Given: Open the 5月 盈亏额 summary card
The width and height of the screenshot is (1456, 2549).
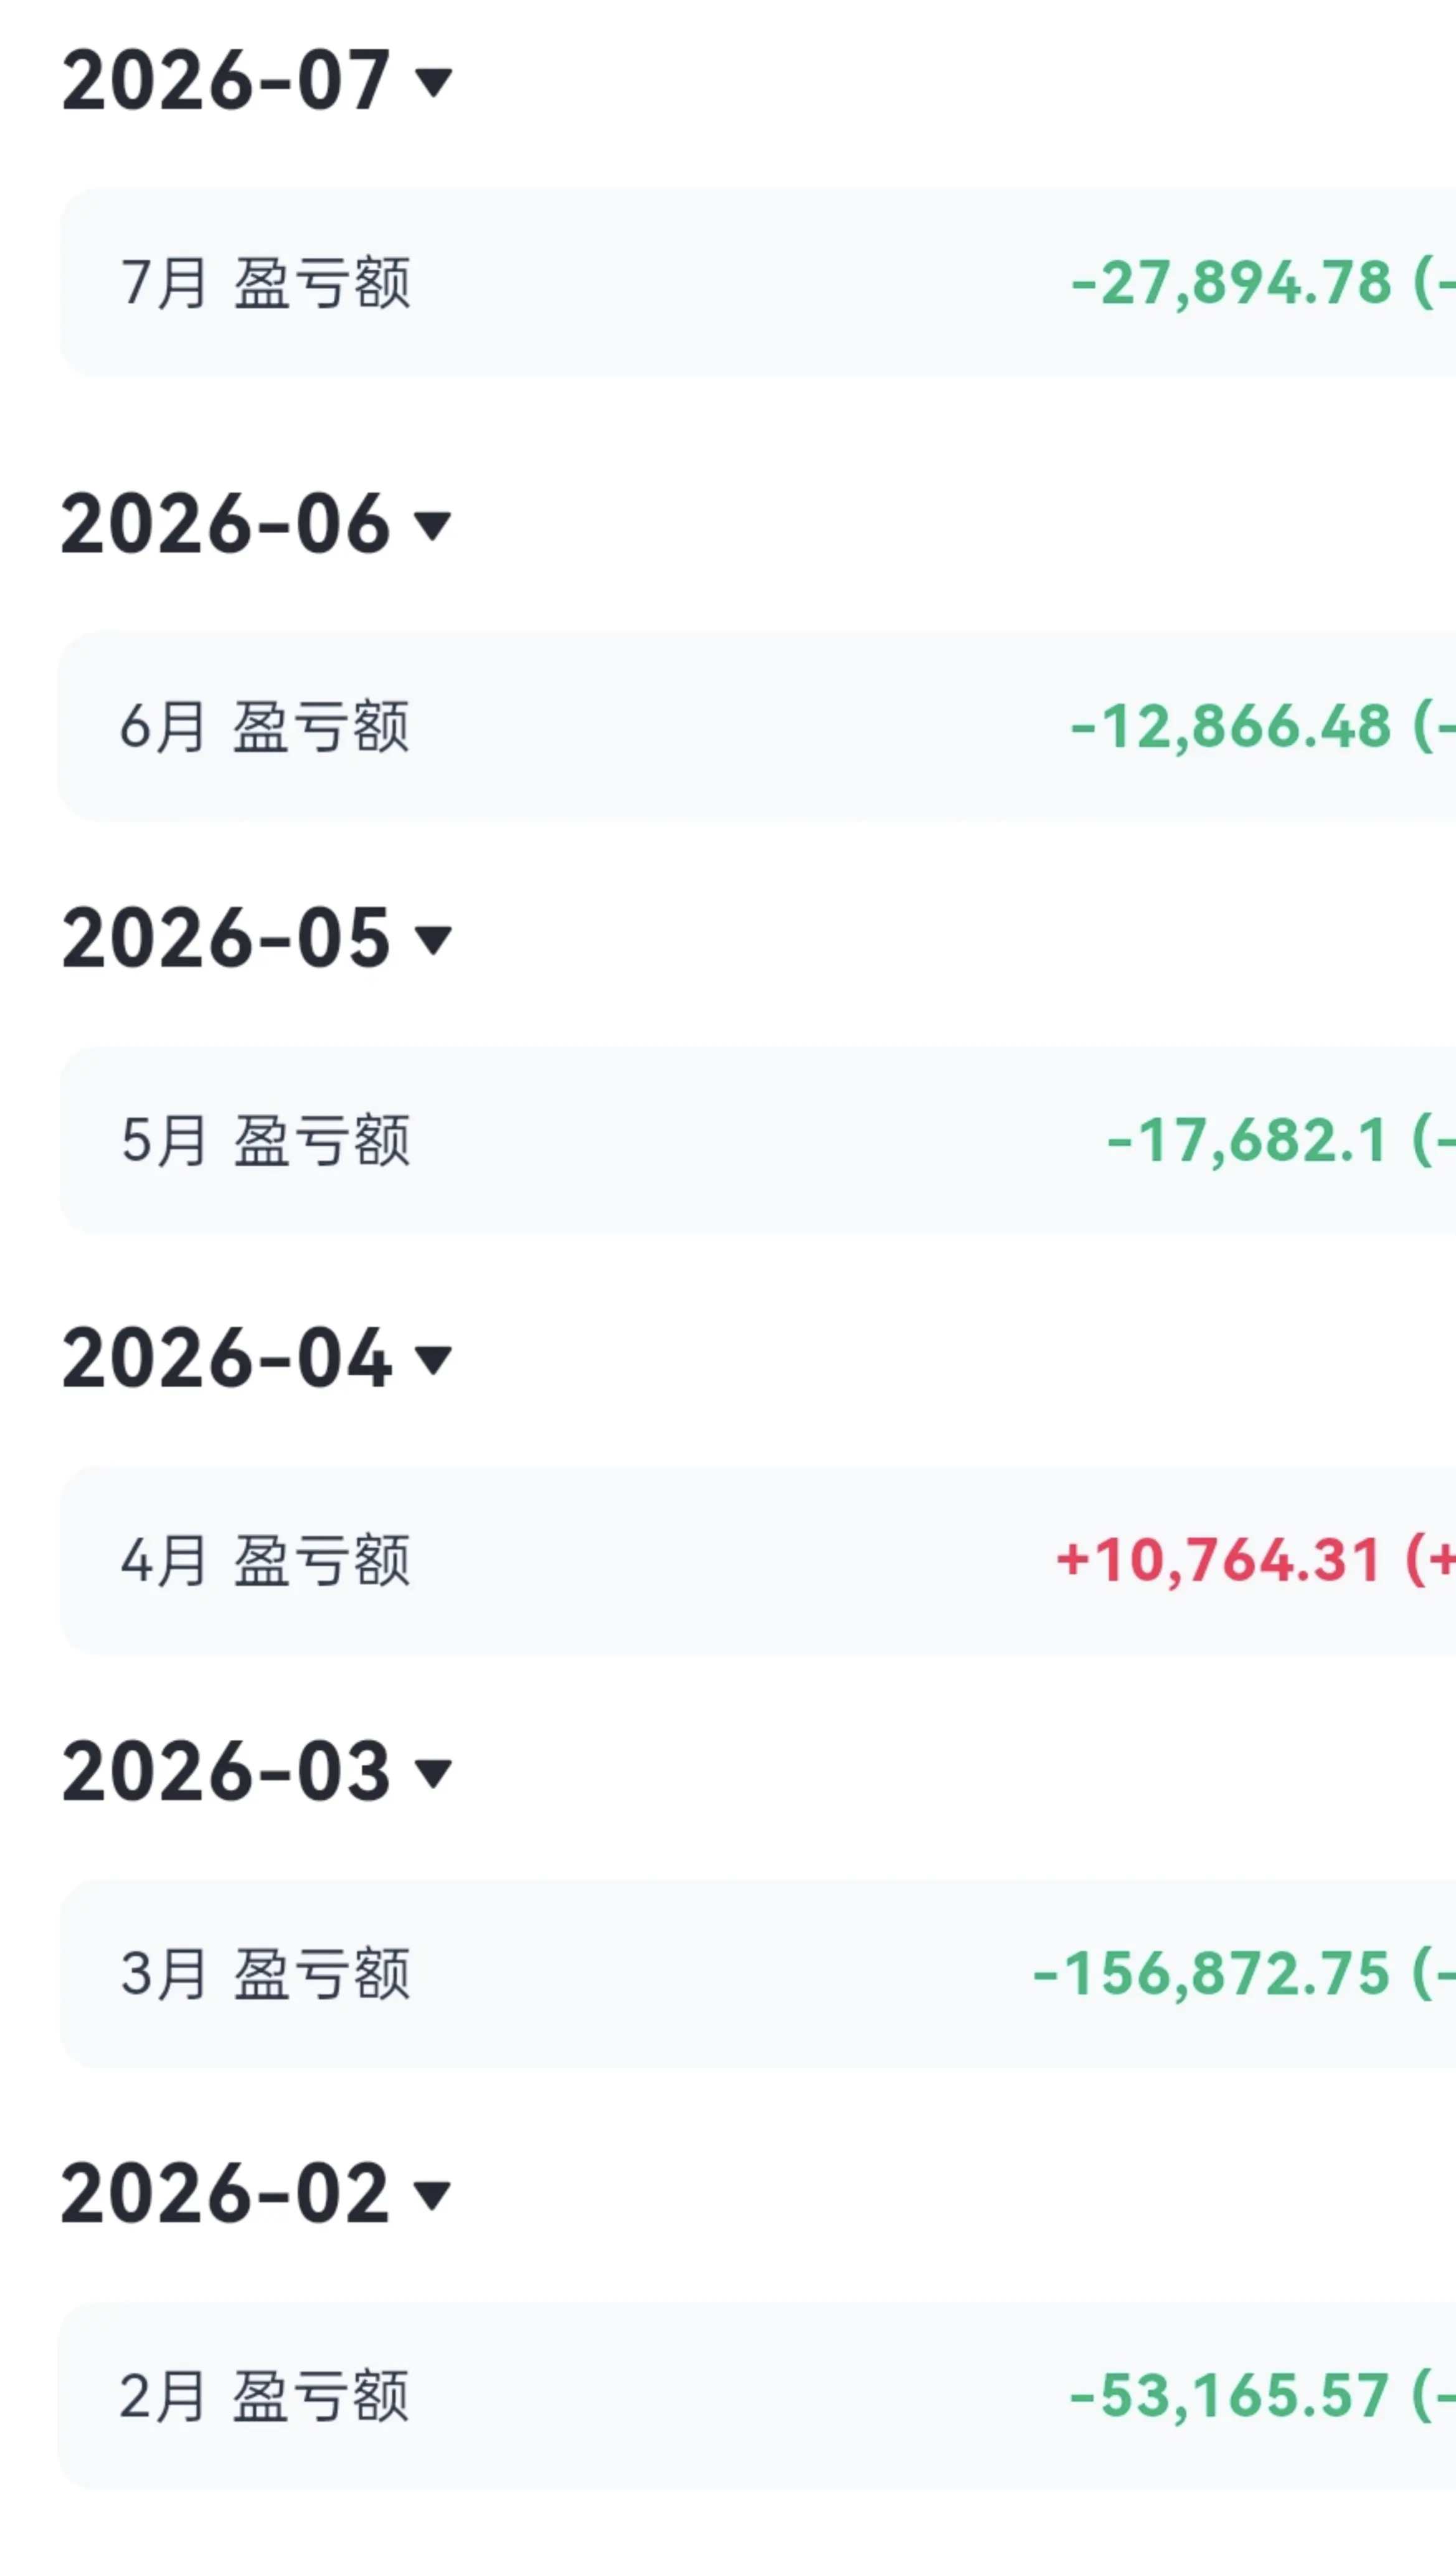Looking at the screenshot, I should [x=758, y=1140].
